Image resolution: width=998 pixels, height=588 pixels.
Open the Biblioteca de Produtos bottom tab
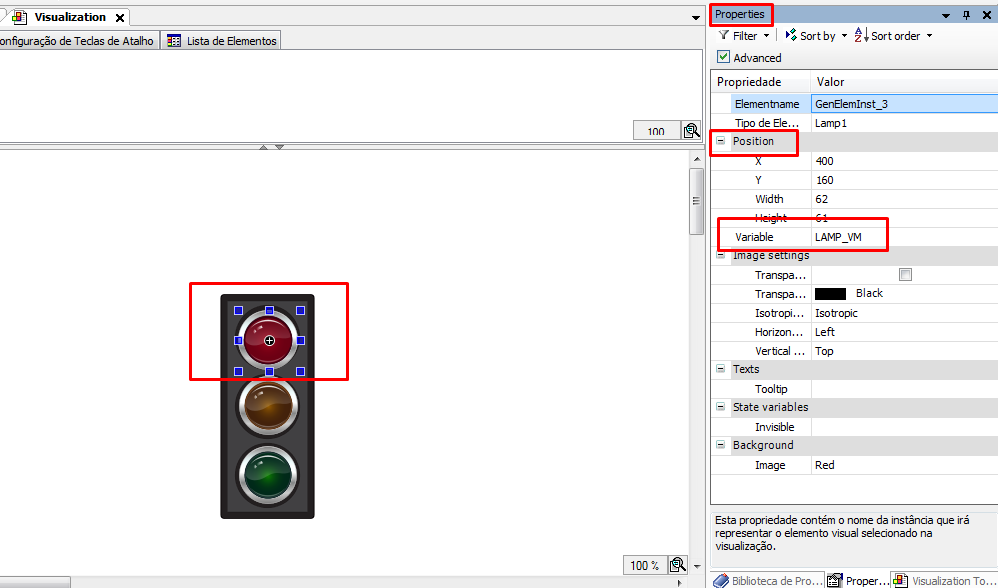(x=768, y=579)
